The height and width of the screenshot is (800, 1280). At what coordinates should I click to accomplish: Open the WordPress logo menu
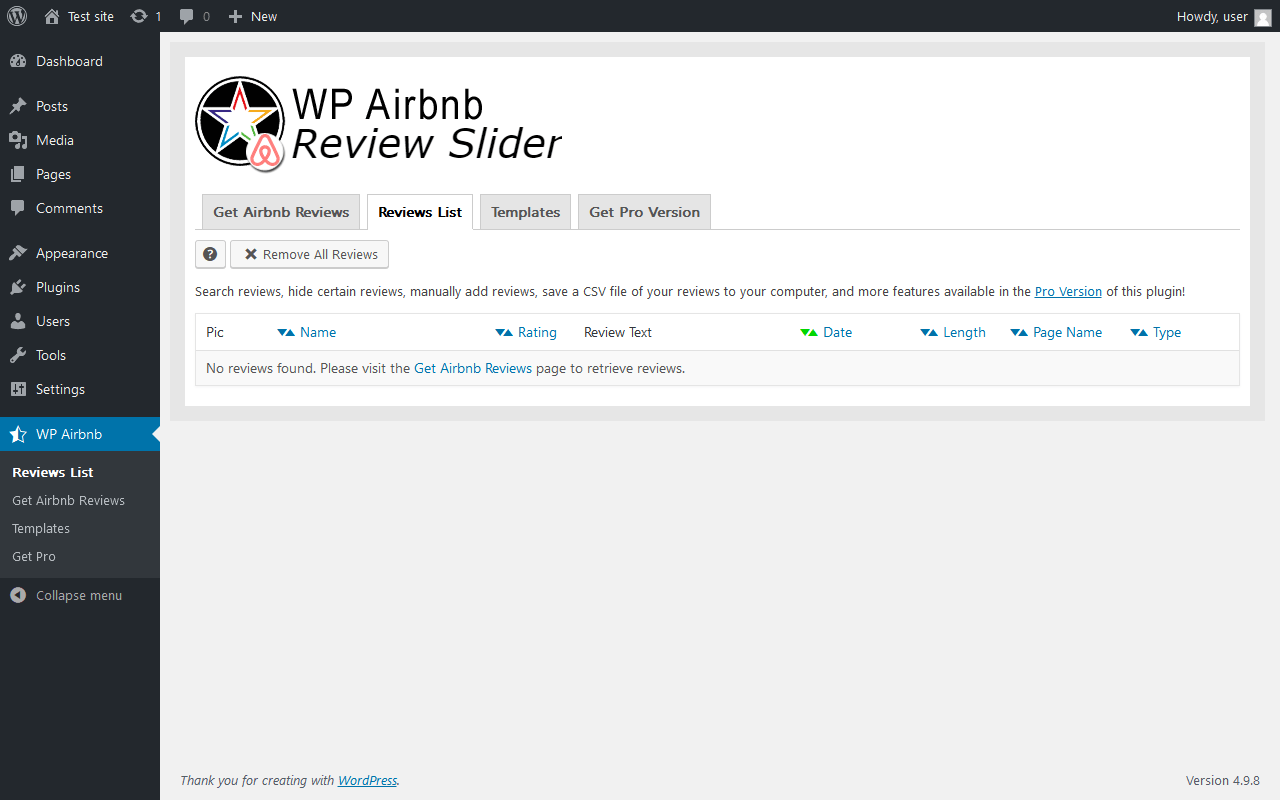click(17, 16)
